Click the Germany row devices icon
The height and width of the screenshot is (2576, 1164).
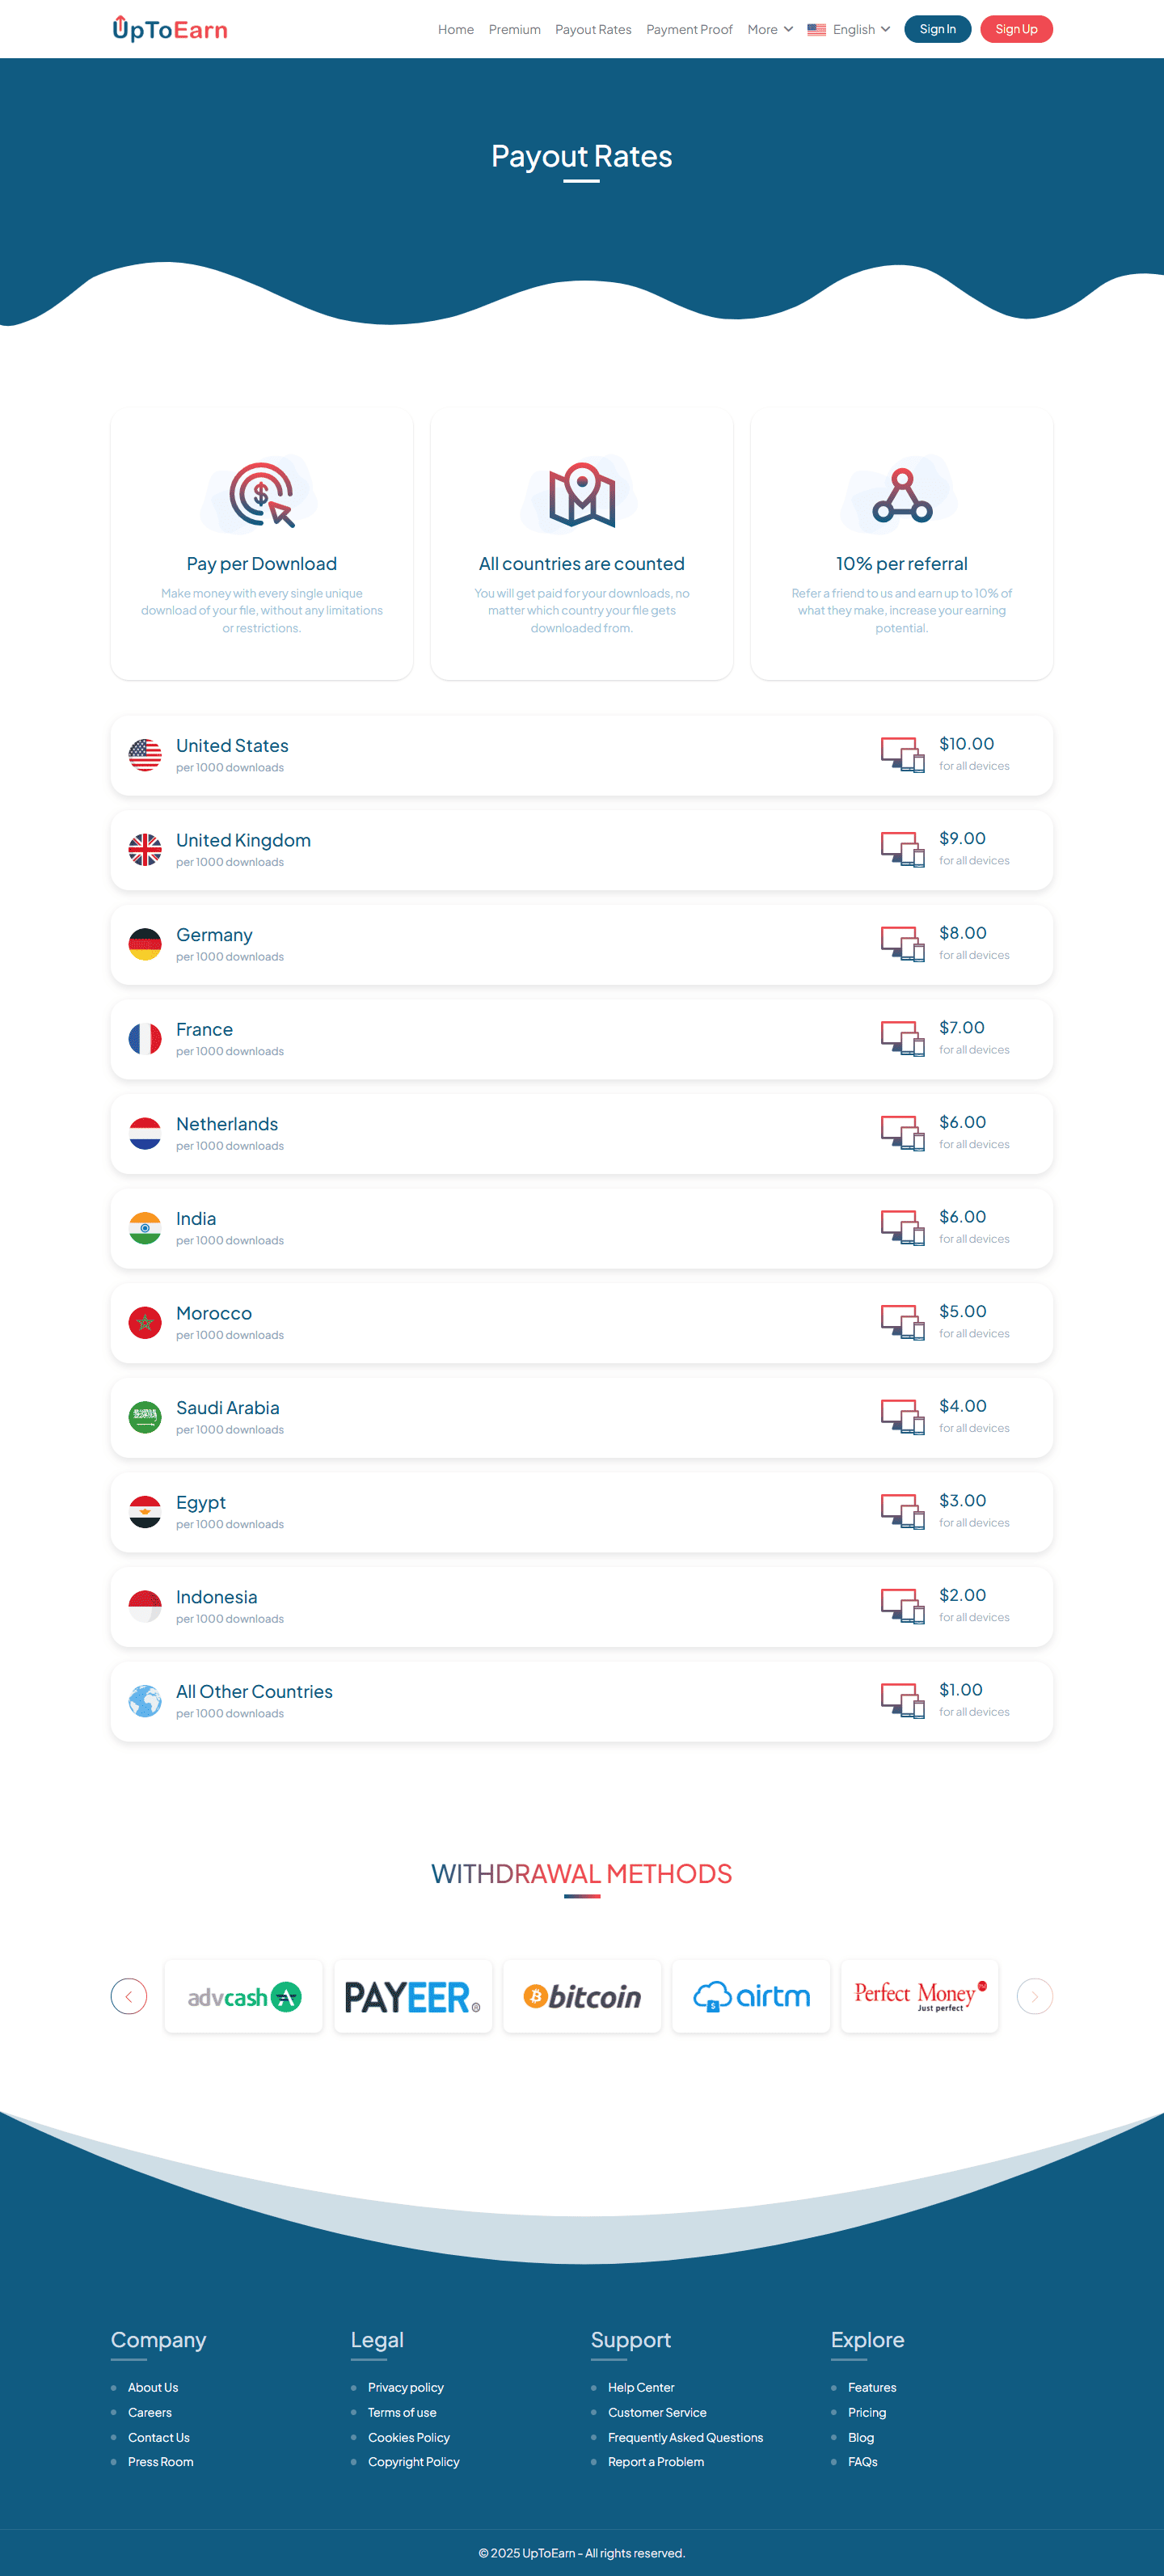902,944
